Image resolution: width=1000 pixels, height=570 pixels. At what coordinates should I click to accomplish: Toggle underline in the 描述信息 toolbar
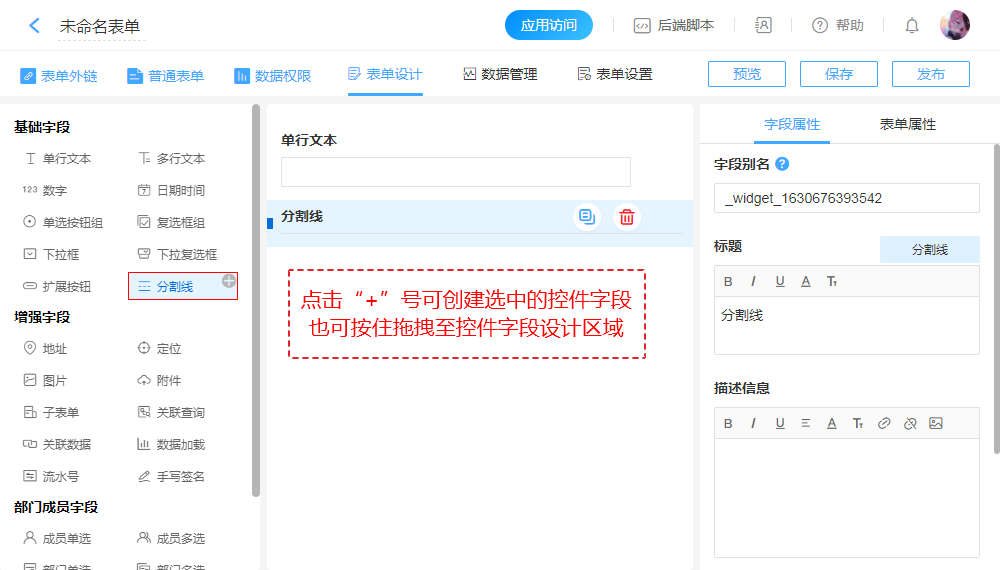(x=779, y=423)
